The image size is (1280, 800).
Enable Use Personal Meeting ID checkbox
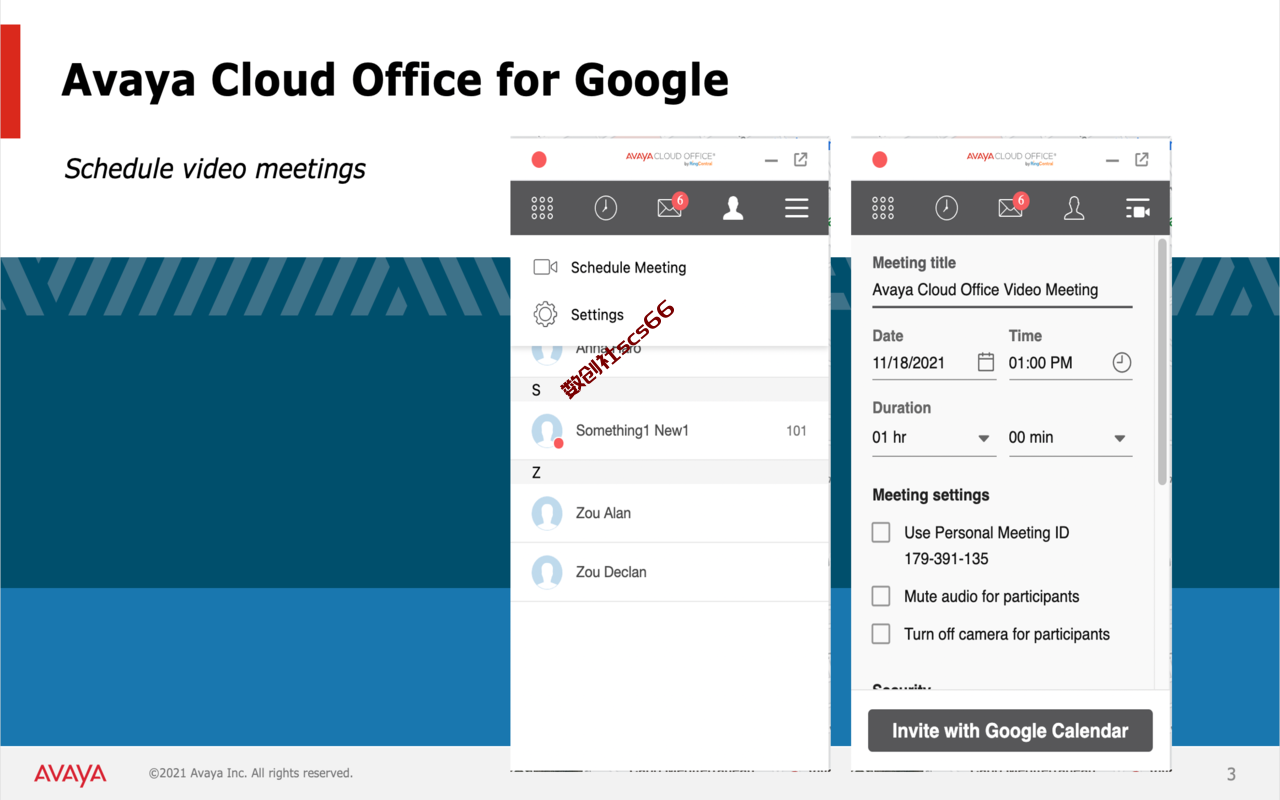click(881, 533)
